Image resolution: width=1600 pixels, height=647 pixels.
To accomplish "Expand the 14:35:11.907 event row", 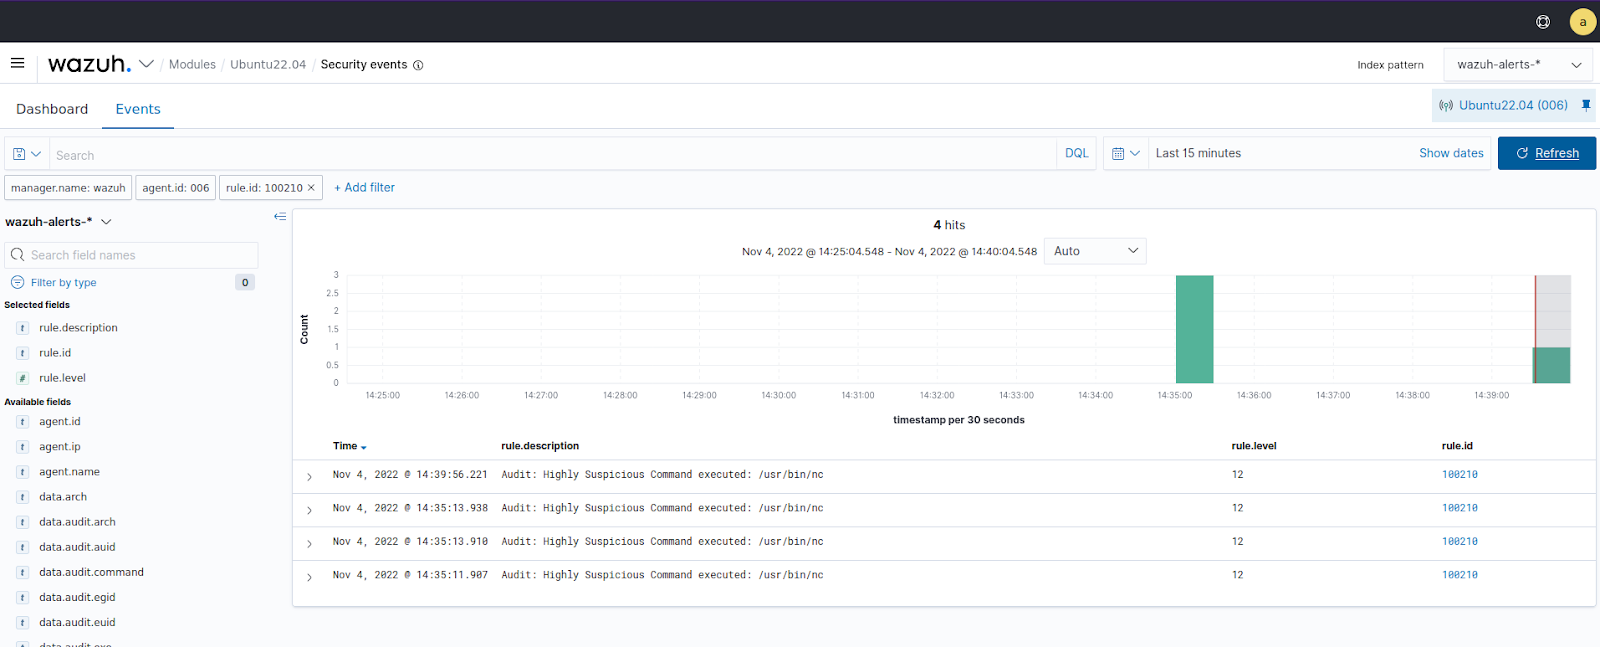I will point(309,577).
